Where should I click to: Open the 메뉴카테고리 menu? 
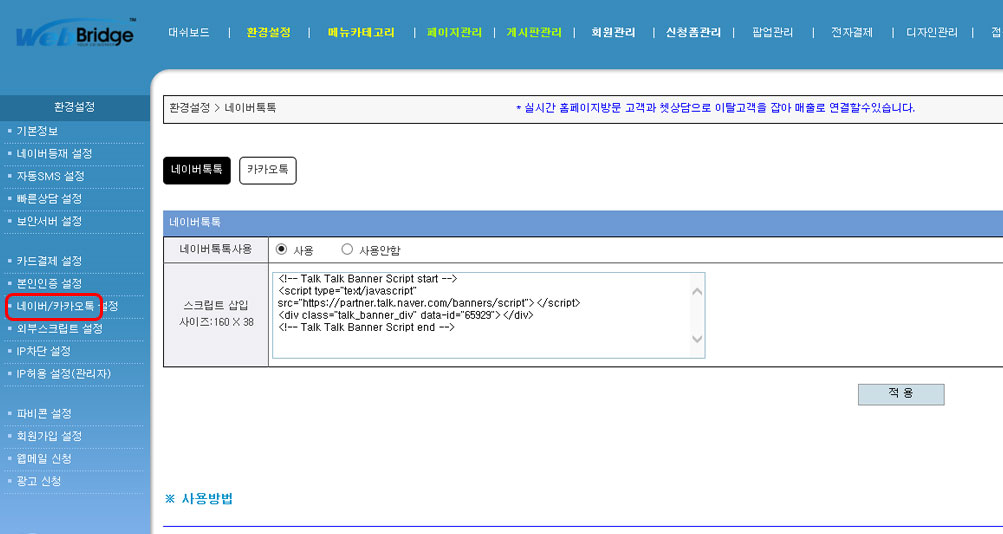click(361, 32)
